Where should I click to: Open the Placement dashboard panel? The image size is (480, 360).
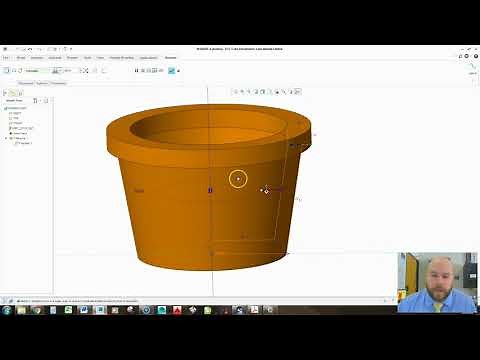pyautogui.click(x=26, y=83)
